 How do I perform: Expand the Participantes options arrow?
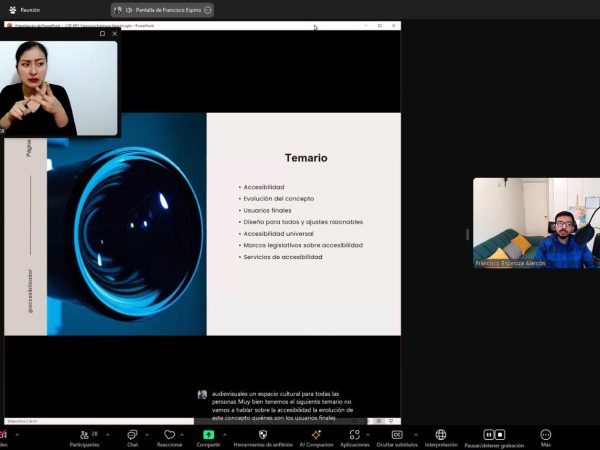click(x=108, y=435)
